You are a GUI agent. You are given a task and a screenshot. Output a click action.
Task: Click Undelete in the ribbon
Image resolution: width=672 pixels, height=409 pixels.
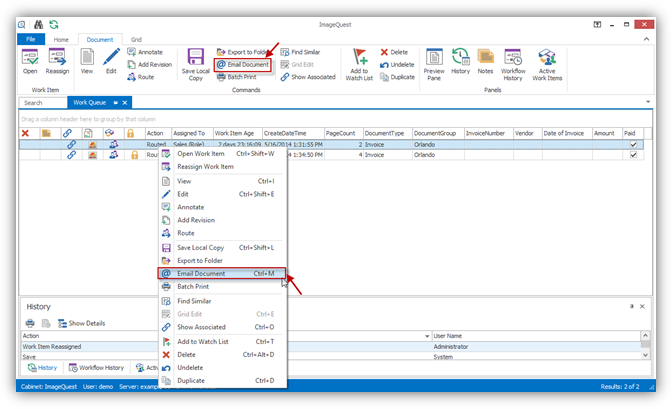(397, 65)
